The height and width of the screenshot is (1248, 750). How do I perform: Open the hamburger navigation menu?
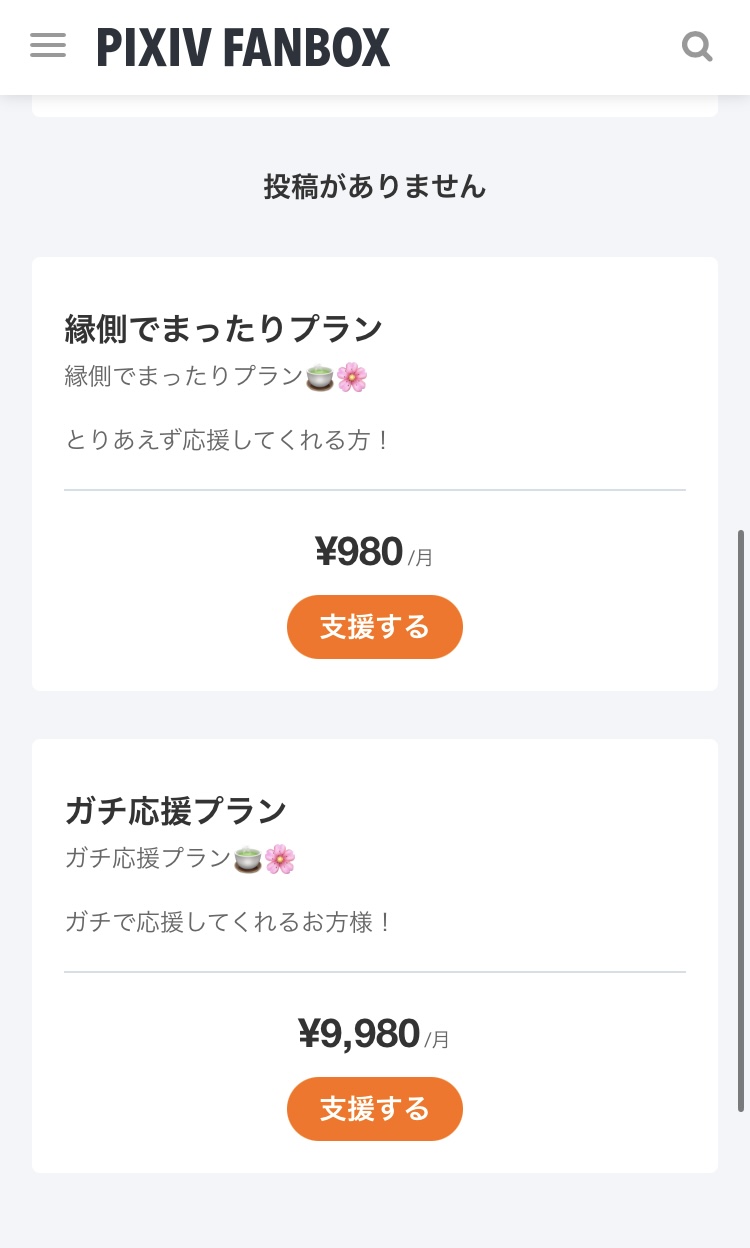(x=48, y=46)
